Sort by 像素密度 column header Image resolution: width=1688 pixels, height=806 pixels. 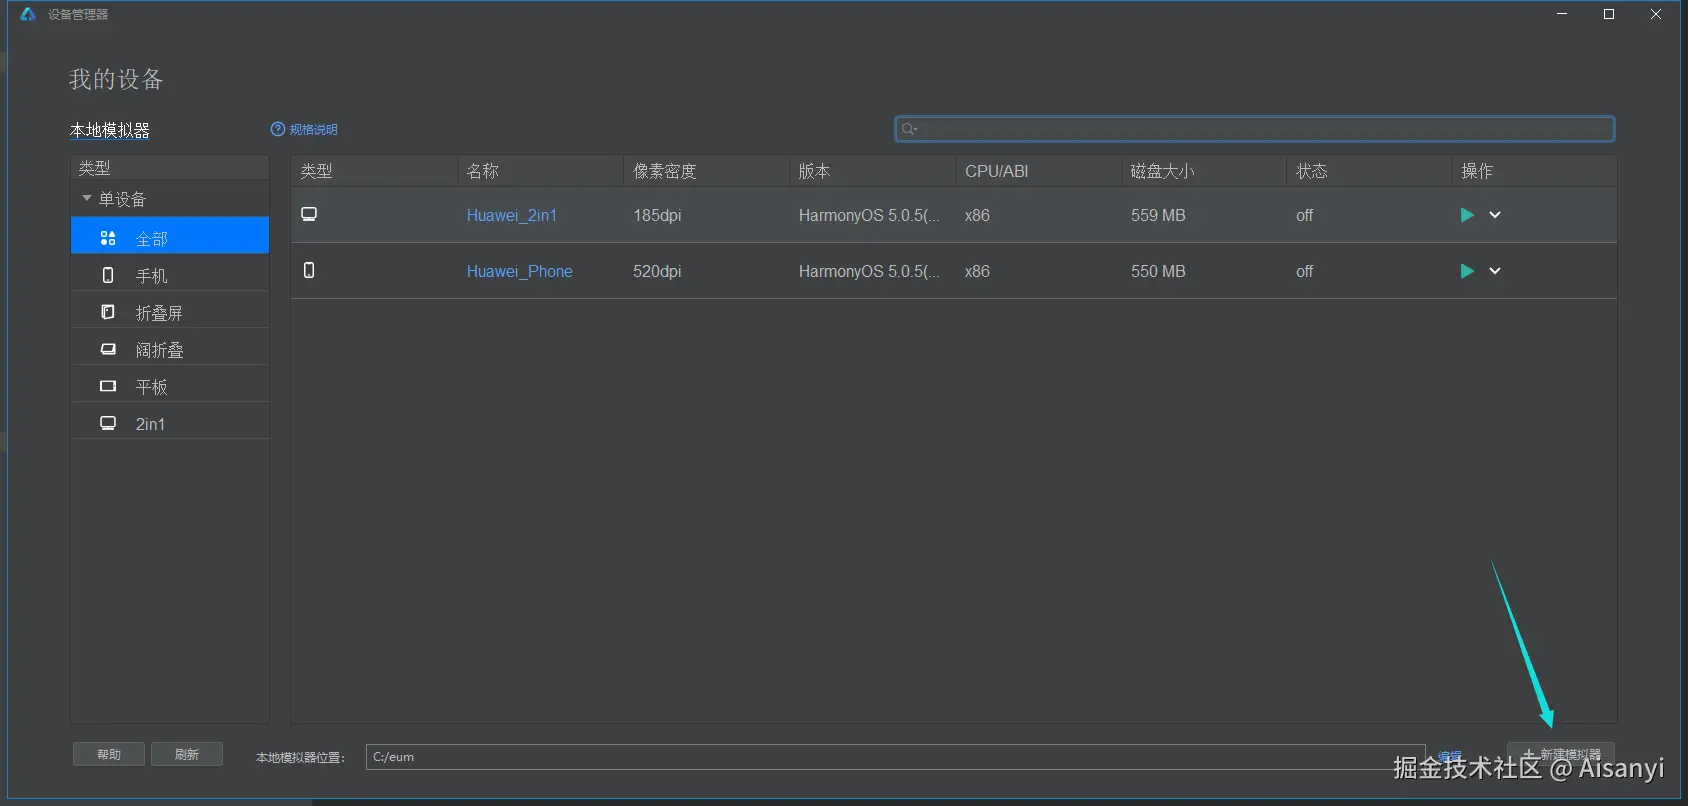pos(706,171)
